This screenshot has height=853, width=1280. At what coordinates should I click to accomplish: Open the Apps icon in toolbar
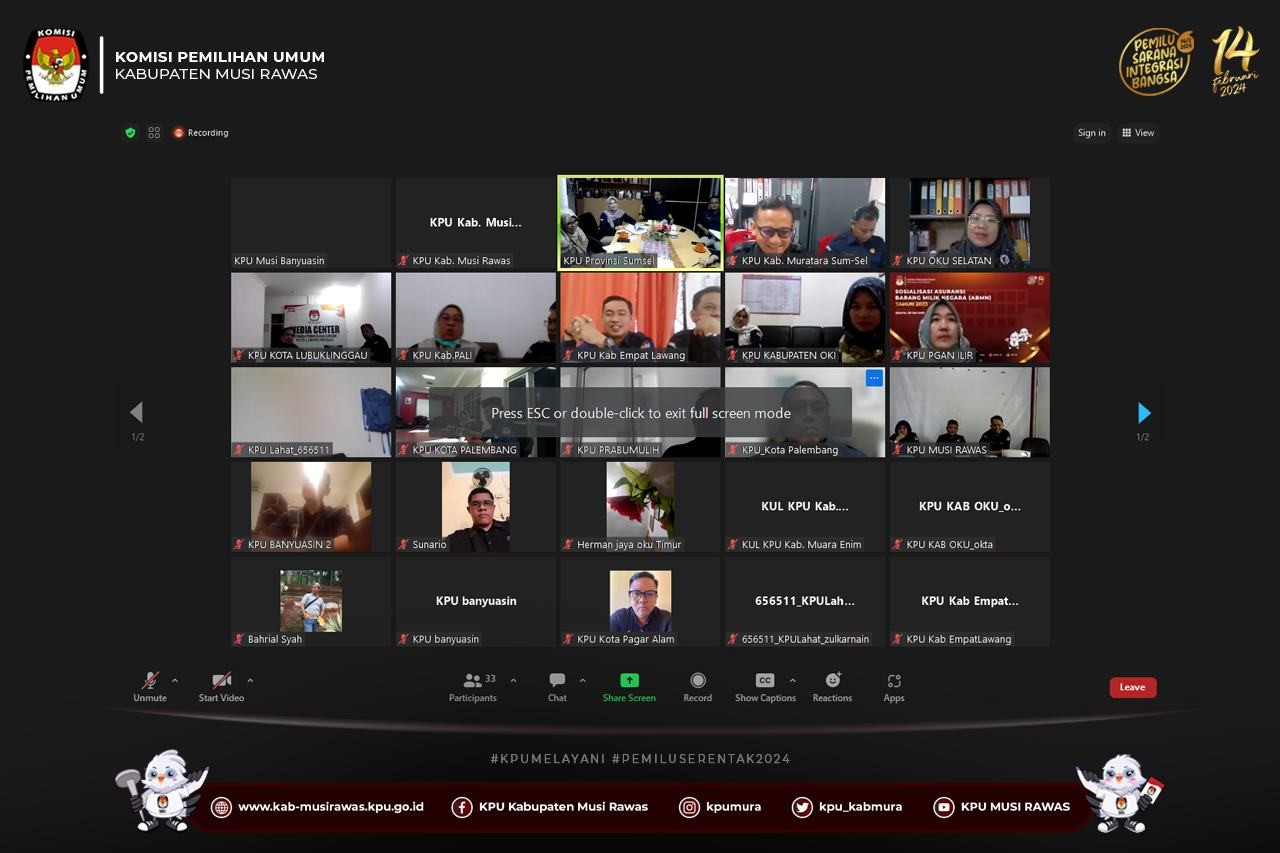(x=894, y=681)
